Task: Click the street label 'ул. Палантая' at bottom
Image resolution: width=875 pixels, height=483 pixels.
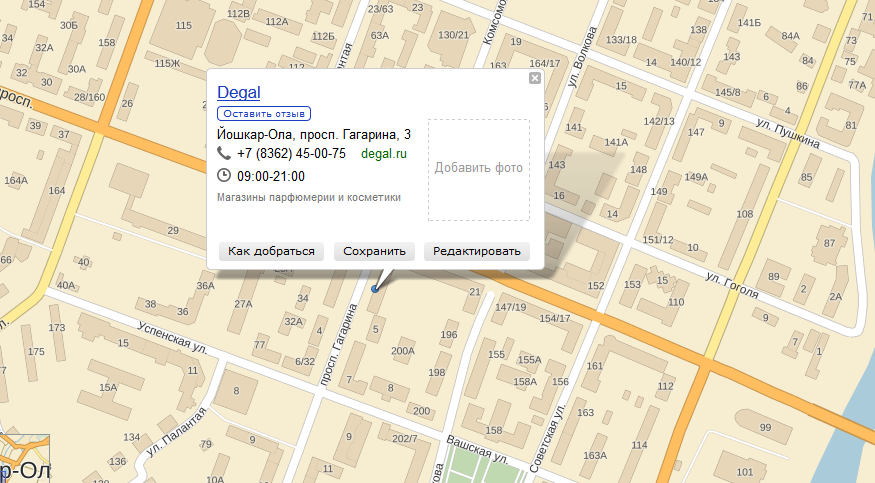Action: coord(176,432)
